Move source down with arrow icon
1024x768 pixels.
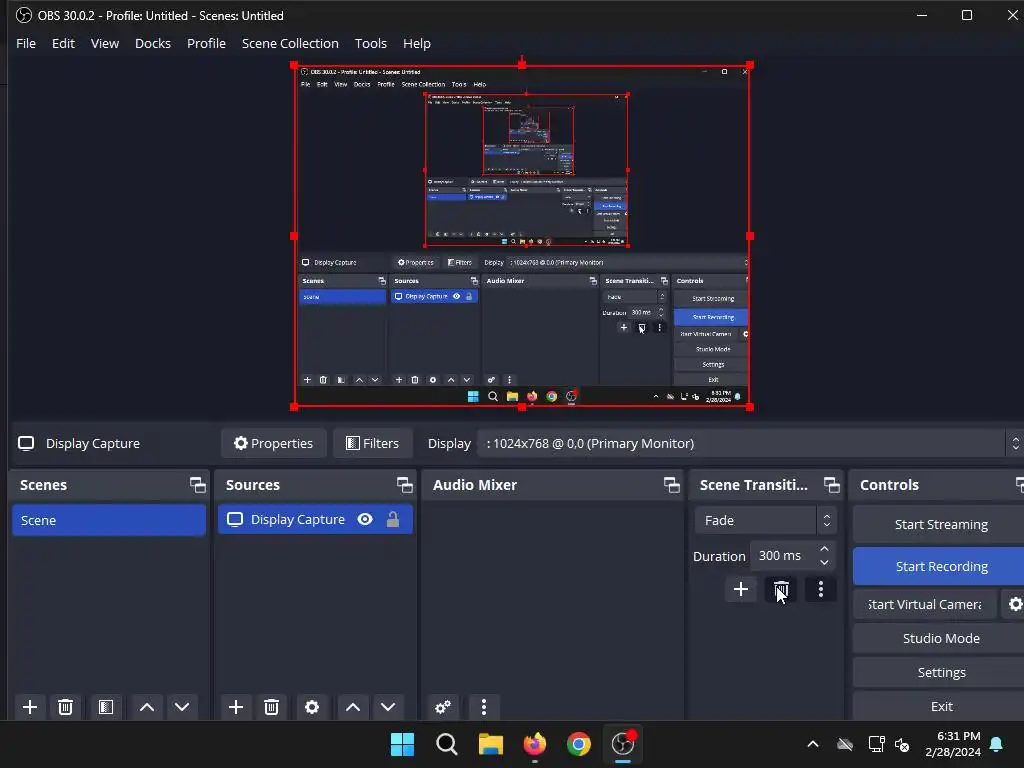click(388, 707)
